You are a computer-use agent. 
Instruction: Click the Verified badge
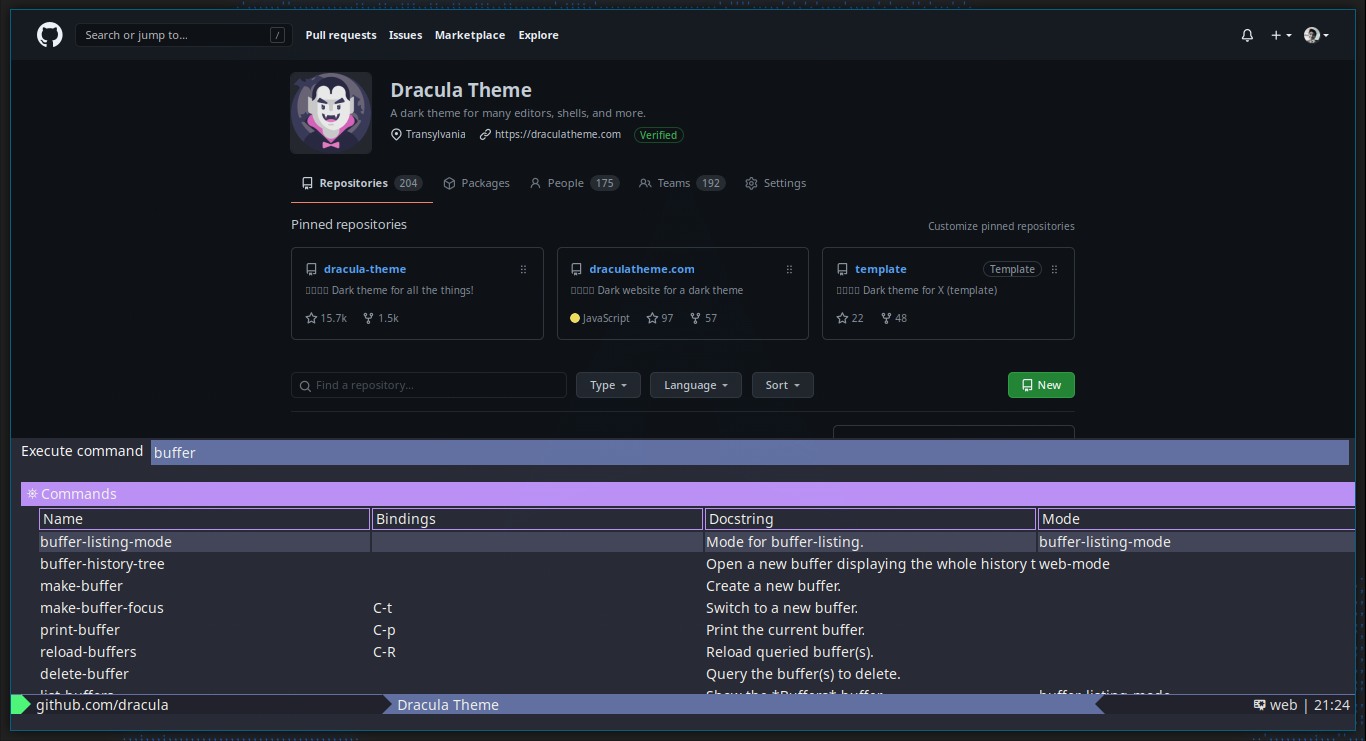(x=659, y=135)
